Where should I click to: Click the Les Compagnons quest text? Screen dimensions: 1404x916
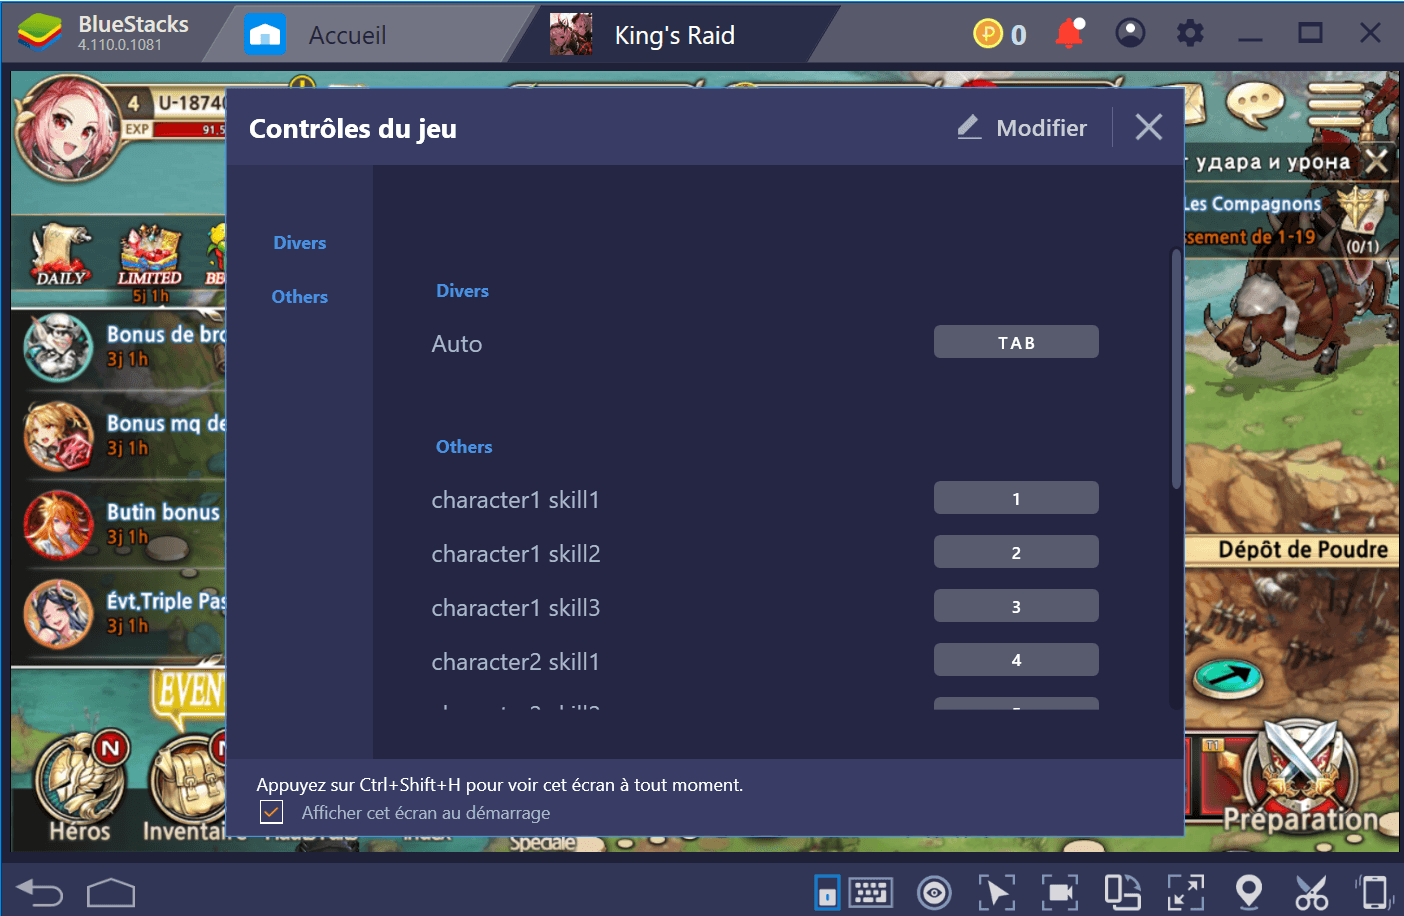[1253, 204]
